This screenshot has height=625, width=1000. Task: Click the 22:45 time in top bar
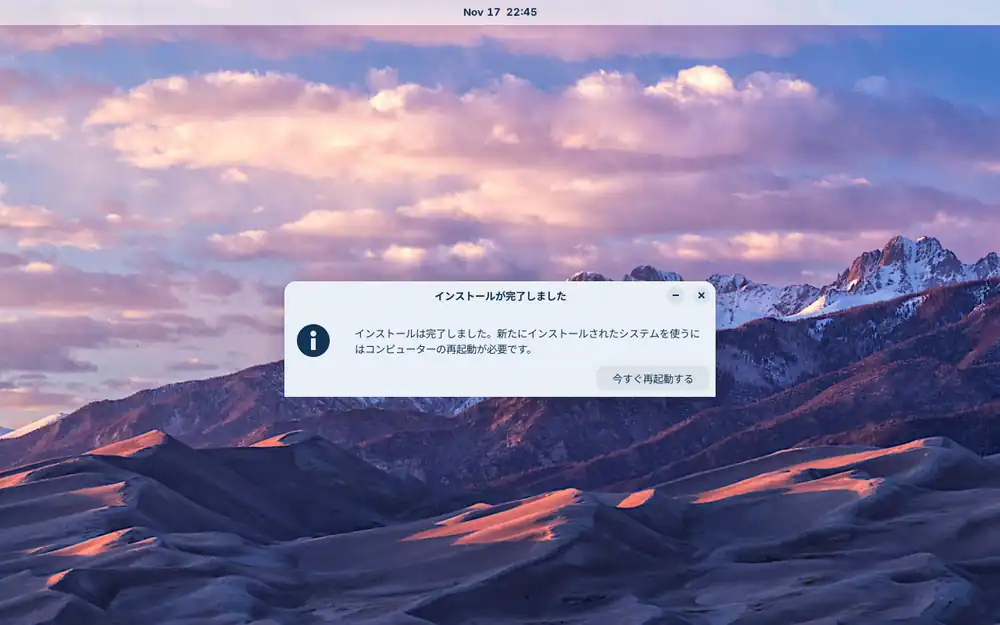(x=521, y=12)
